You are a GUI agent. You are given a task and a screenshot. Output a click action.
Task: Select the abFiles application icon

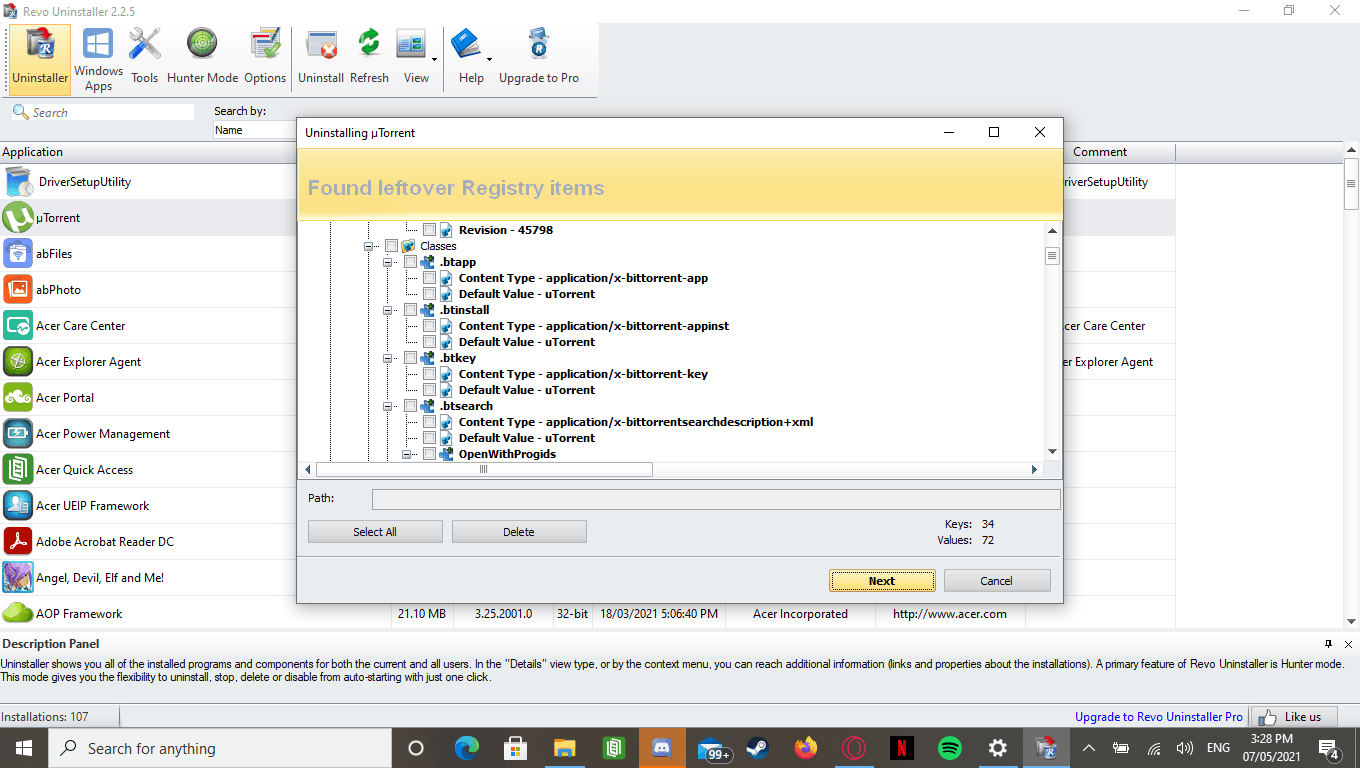click(18, 254)
